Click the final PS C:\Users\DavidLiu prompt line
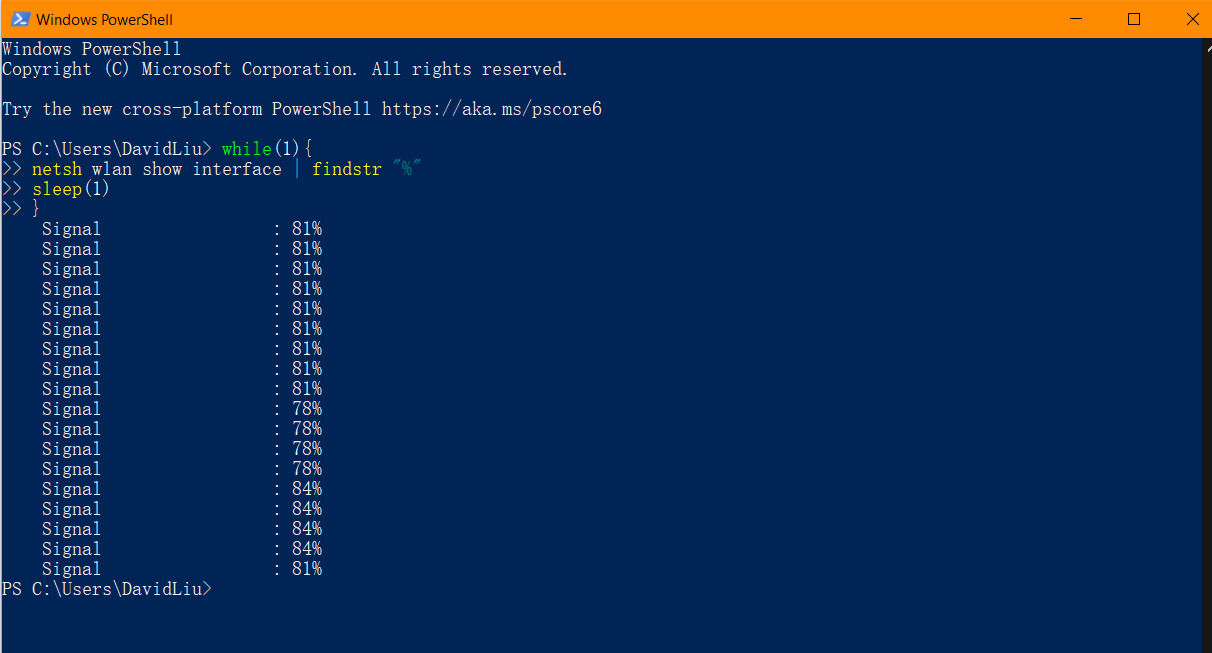 click(106, 589)
